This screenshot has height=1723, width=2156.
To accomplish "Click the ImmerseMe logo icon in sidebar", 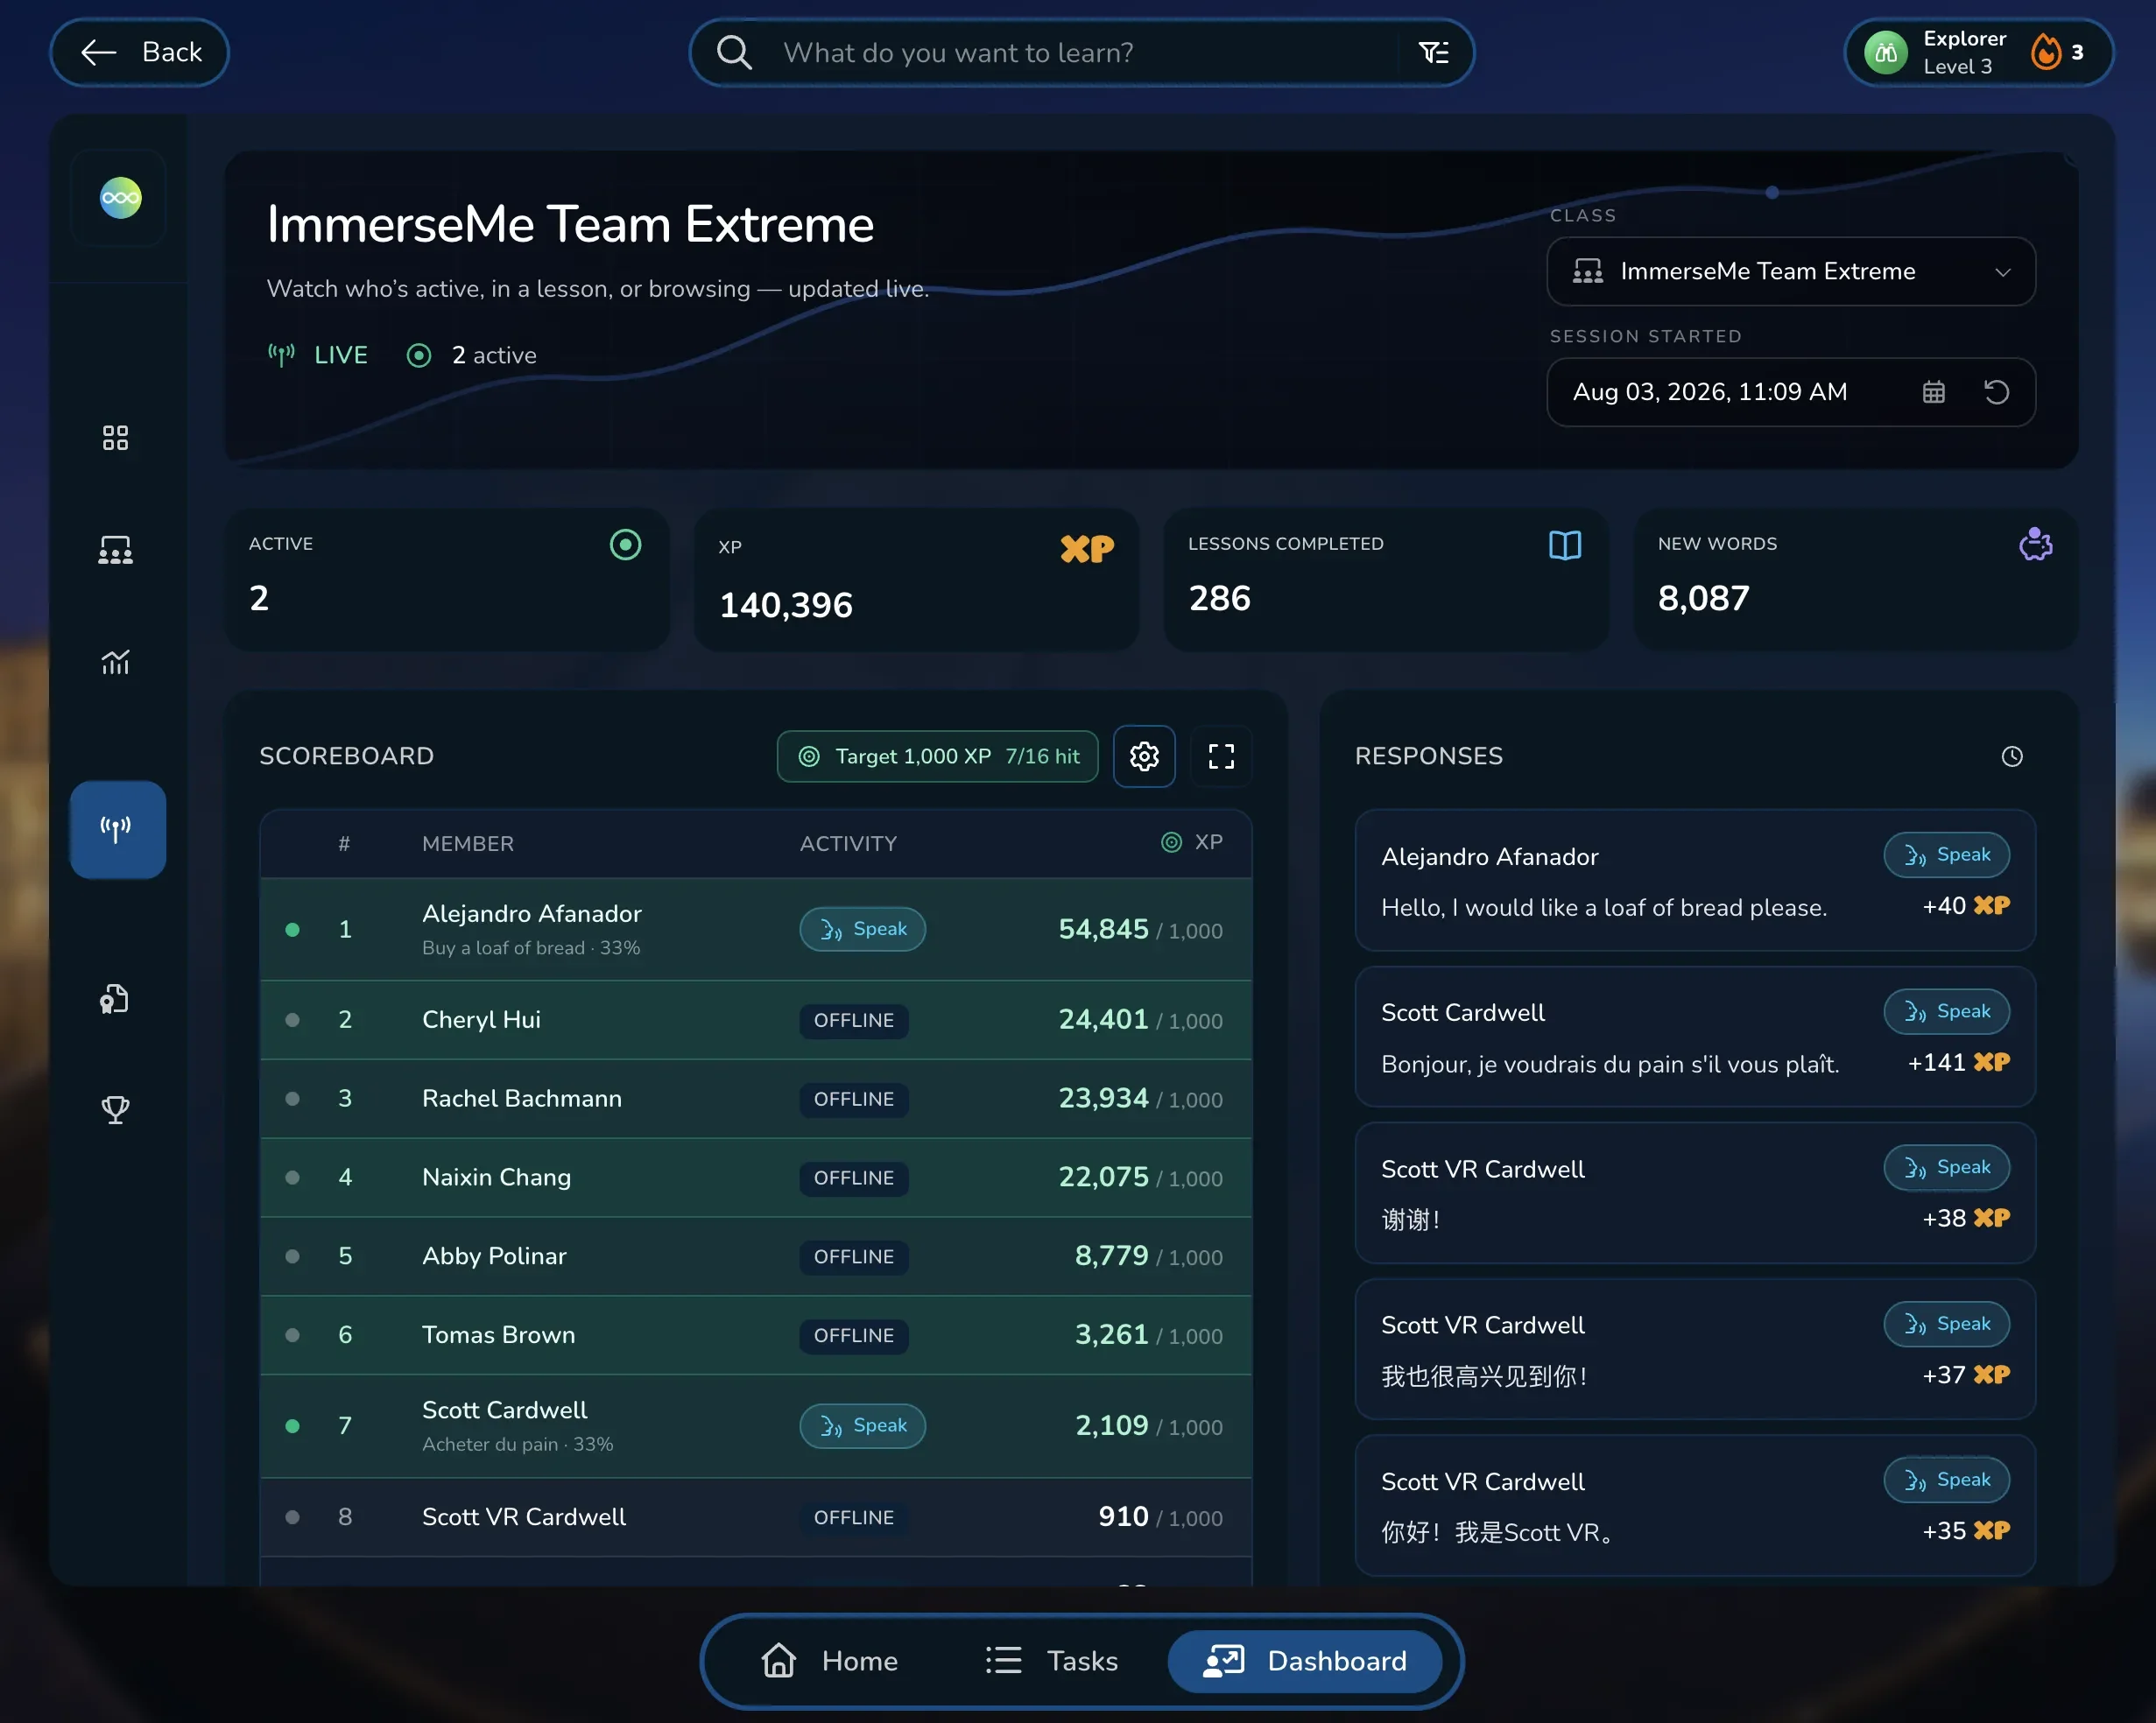I will point(120,198).
